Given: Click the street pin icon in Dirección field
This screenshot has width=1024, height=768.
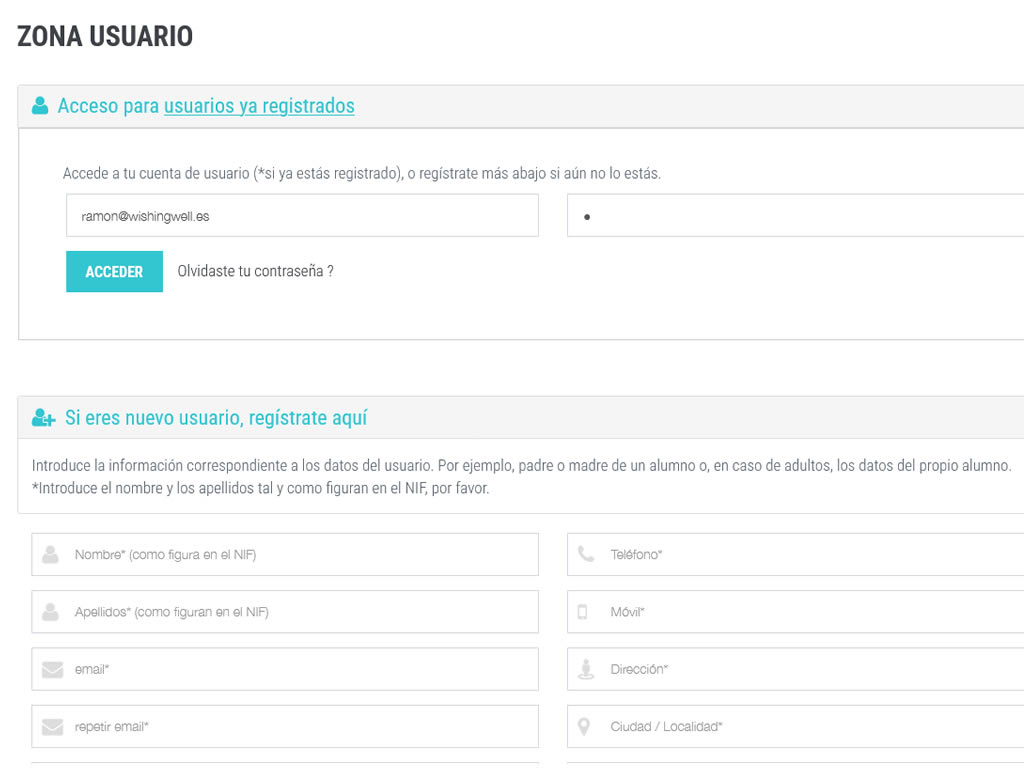Looking at the screenshot, I should point(587,670).
